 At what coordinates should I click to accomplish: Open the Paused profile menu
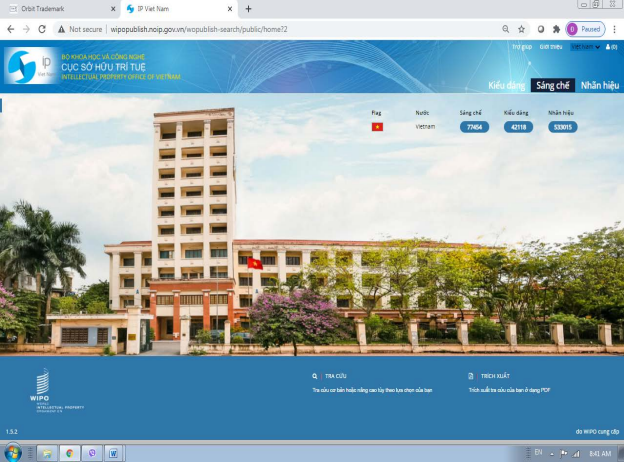pyautogui.click(x=585, y=29)
